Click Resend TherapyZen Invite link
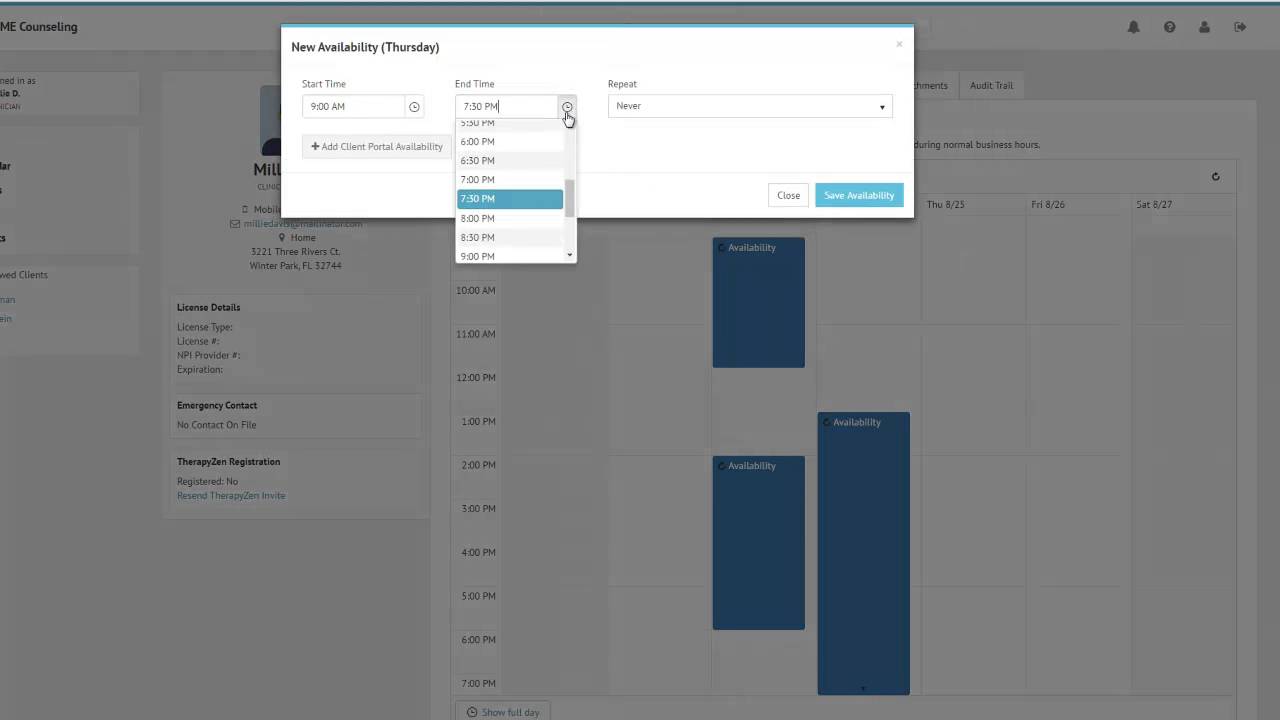 click(231, 496)
